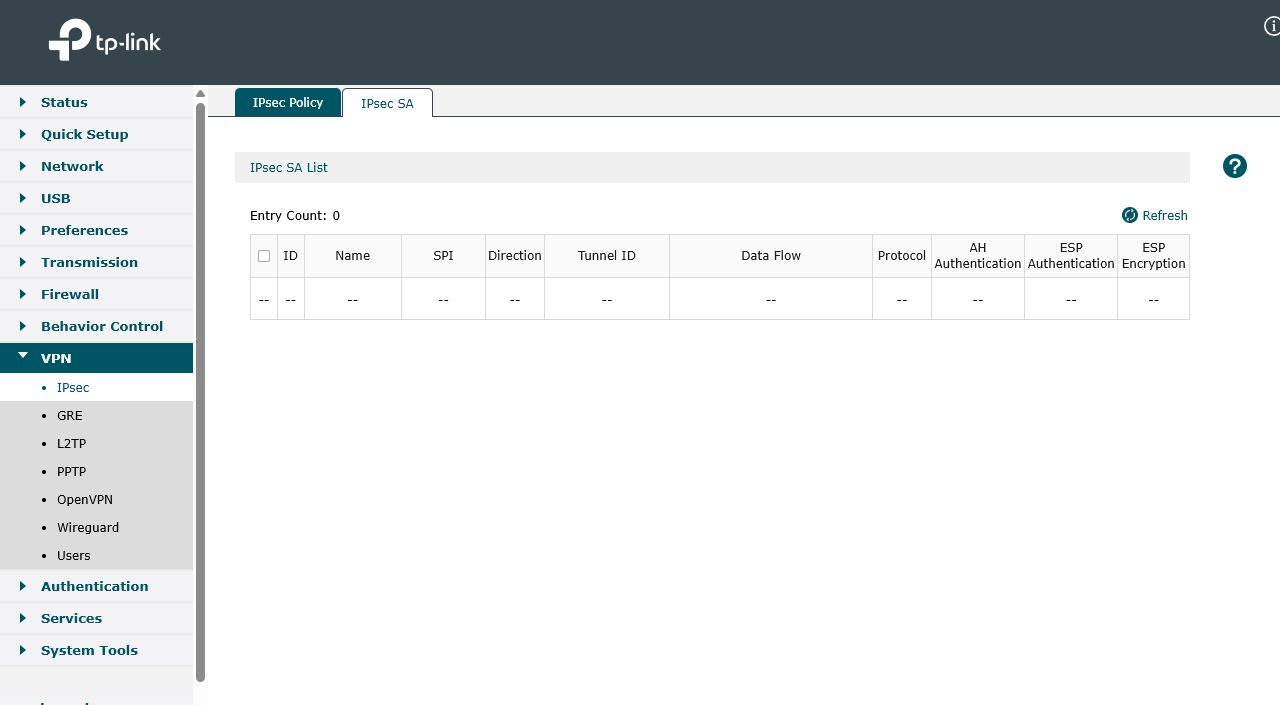Viewport: 1280px width, 705px height.
Task: Click the SPI column header
Action: coord(443,256)
